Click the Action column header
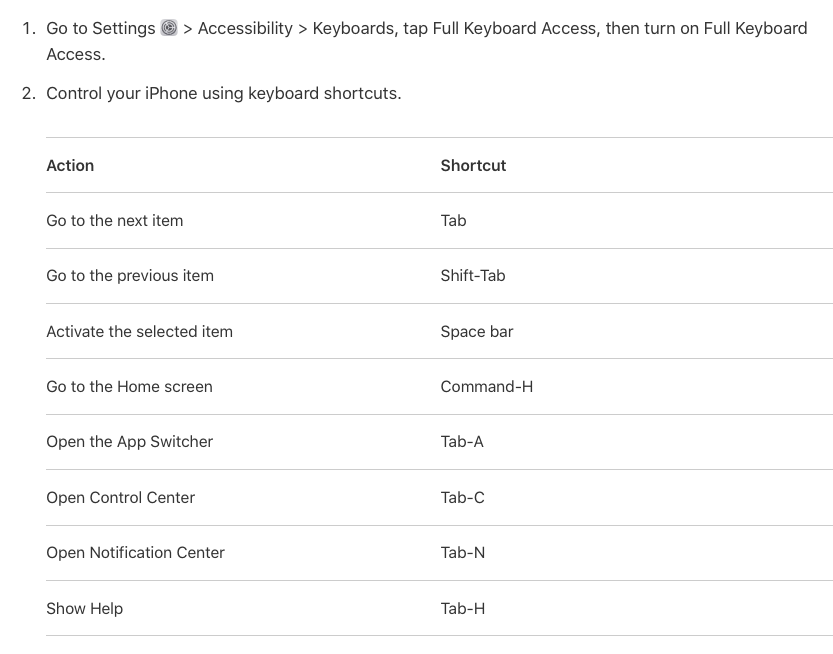This screenshot has width=833, height=654. click(70, 165)
